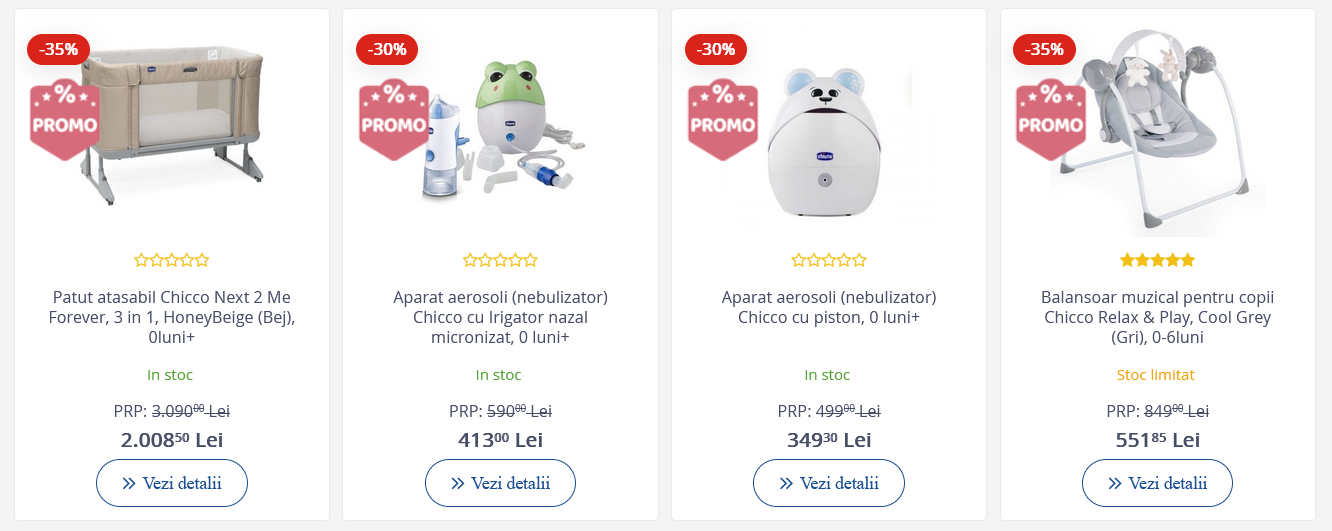Screen dimensions: 1332x531
Task: Open Balansoar muzical Chicco Relax & Play link
Action: pos(1157,318)
